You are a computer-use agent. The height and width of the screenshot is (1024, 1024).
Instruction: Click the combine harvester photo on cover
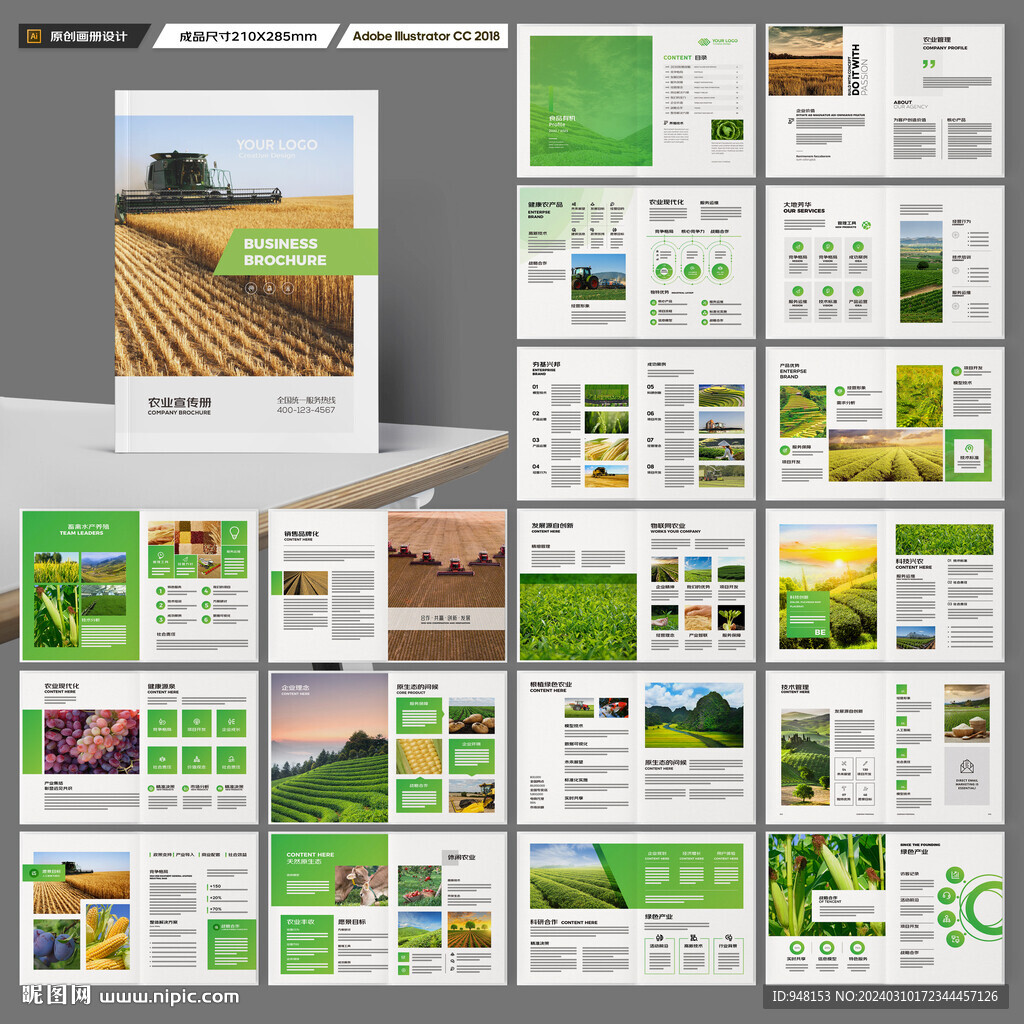234,246
